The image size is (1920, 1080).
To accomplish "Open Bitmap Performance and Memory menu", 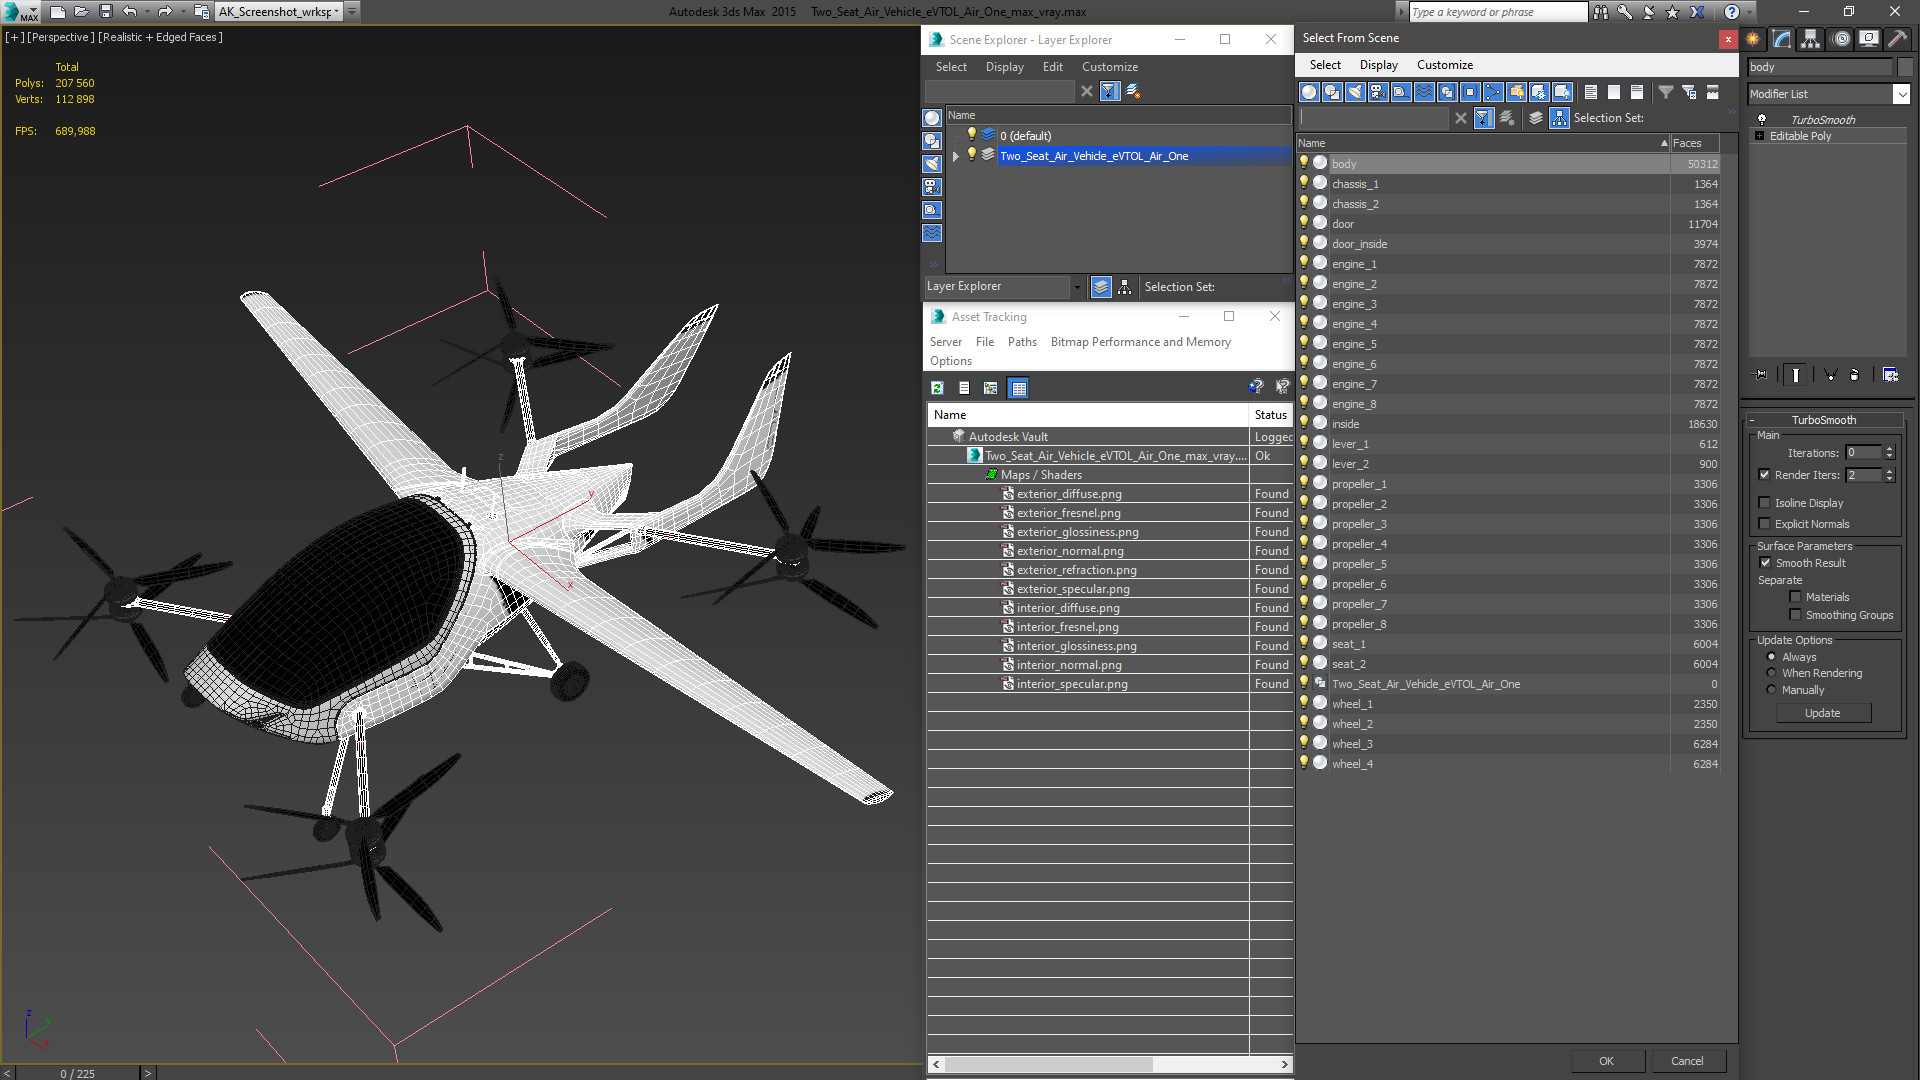I will click(x=1140, y=342).
